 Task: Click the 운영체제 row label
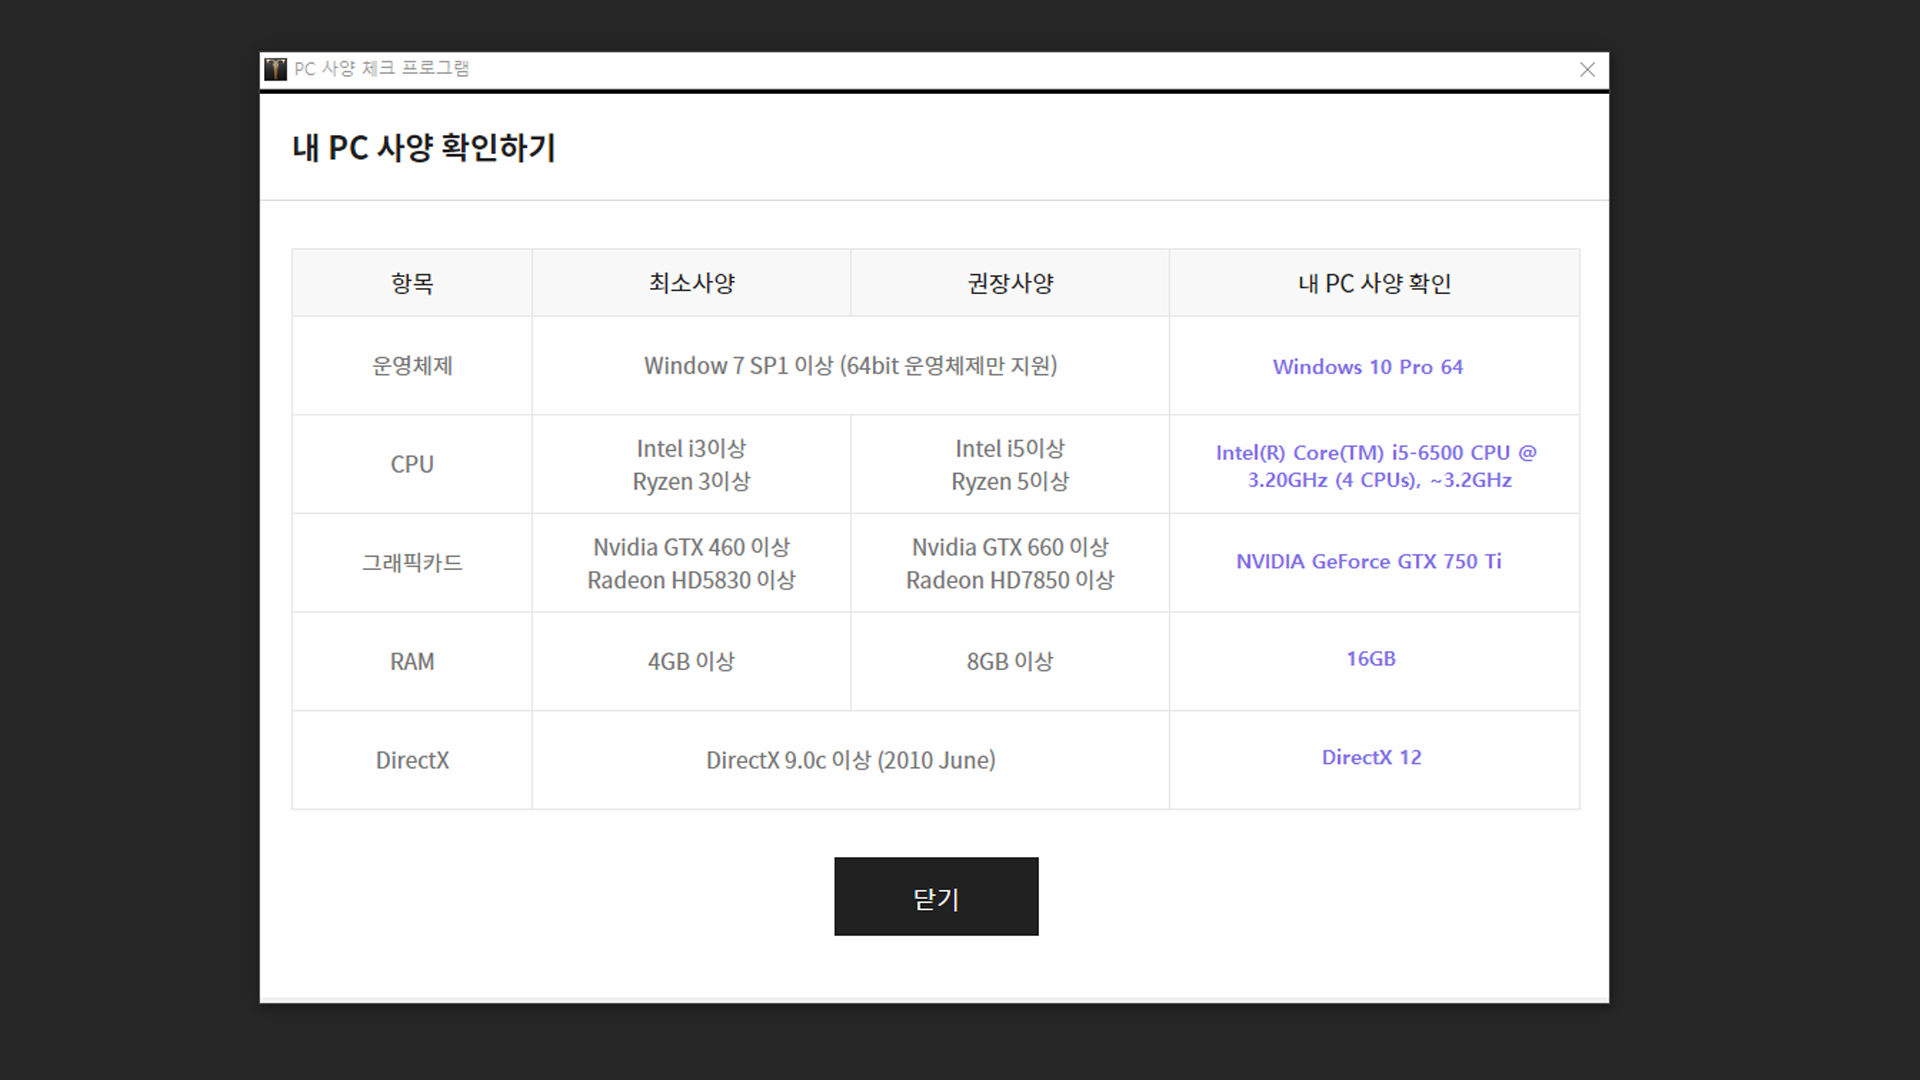point(412,366)
